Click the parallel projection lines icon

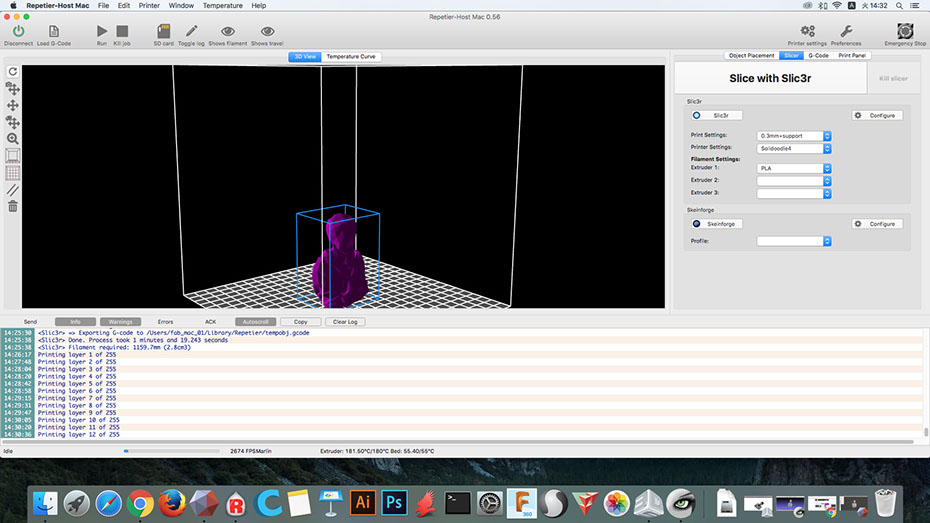pos(12,190)
